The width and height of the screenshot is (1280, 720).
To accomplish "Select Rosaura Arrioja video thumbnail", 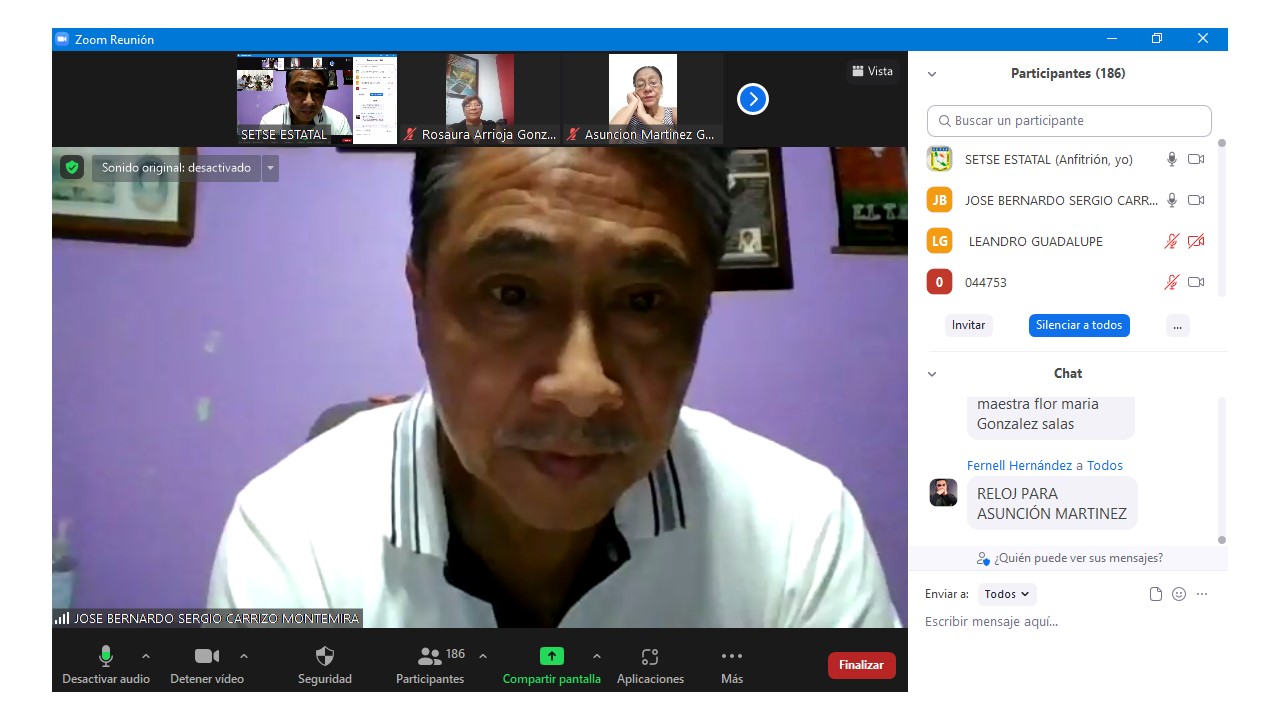I will (x=480, y=99).
